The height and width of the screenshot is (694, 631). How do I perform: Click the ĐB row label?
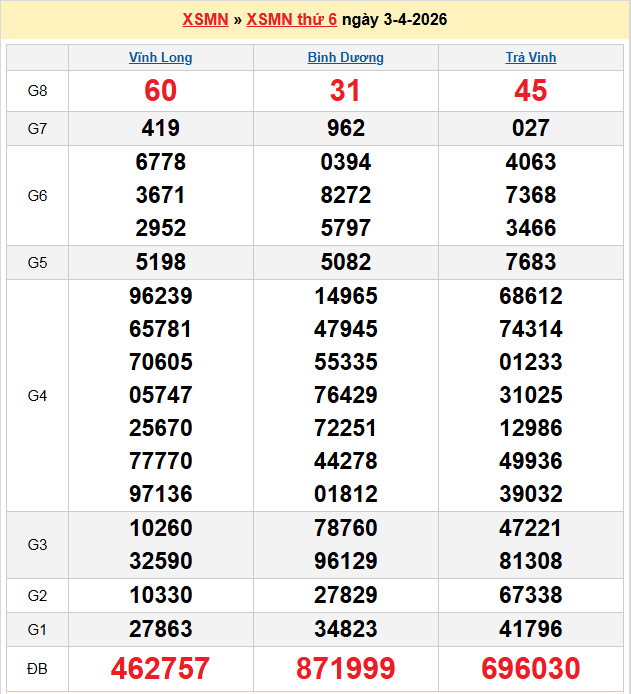37,667
